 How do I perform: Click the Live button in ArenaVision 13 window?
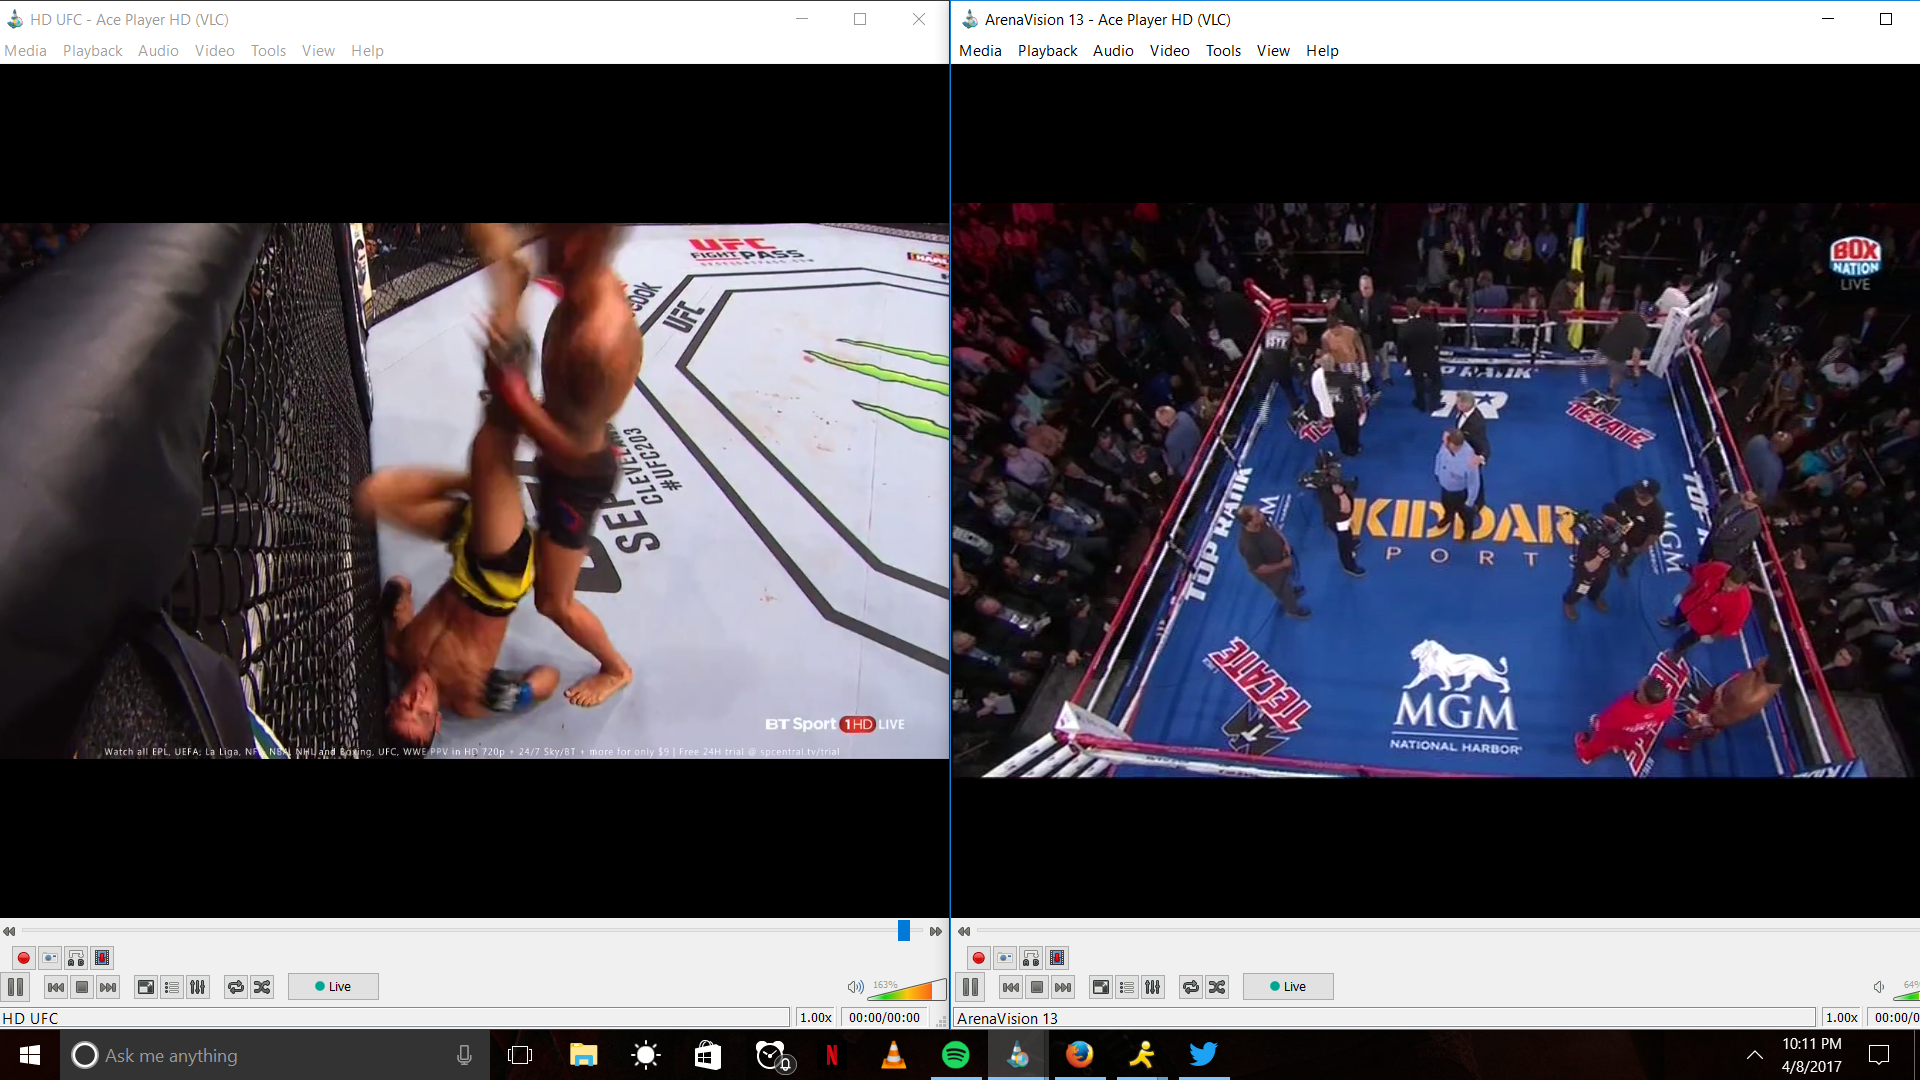coord(1288,987)
